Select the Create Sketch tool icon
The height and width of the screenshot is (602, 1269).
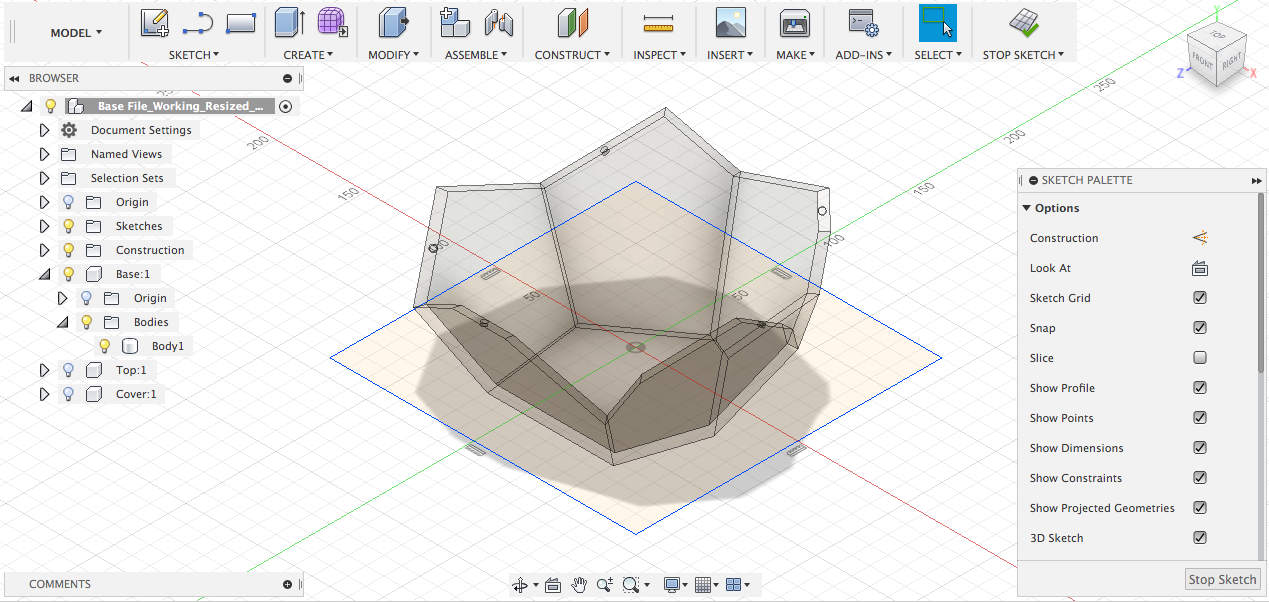tap(154, 22)
